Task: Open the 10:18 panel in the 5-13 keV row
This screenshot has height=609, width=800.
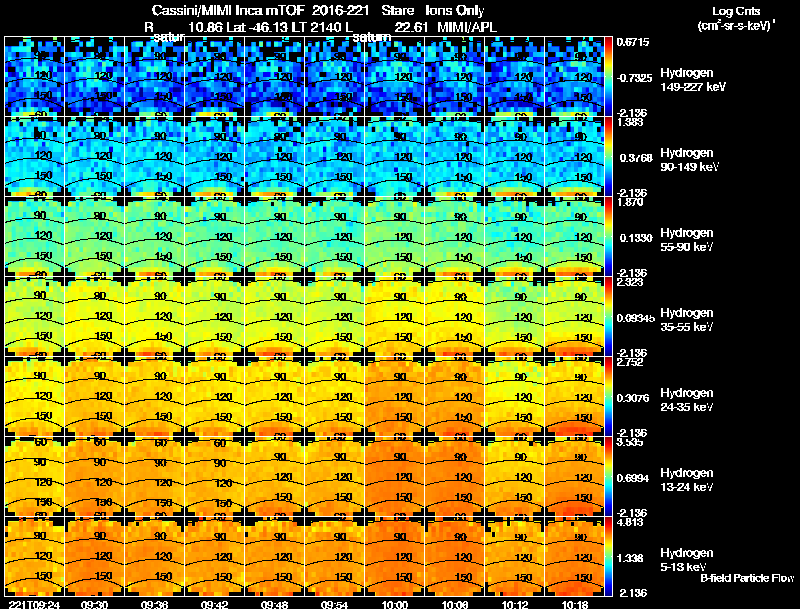Action: 574,556
